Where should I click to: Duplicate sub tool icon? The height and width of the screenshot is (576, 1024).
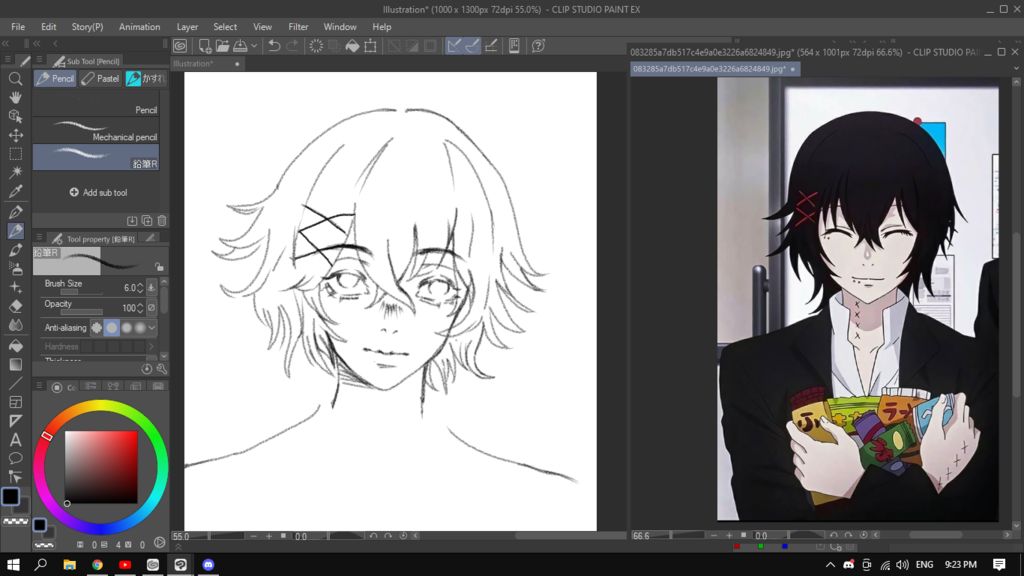coord(147,221)
